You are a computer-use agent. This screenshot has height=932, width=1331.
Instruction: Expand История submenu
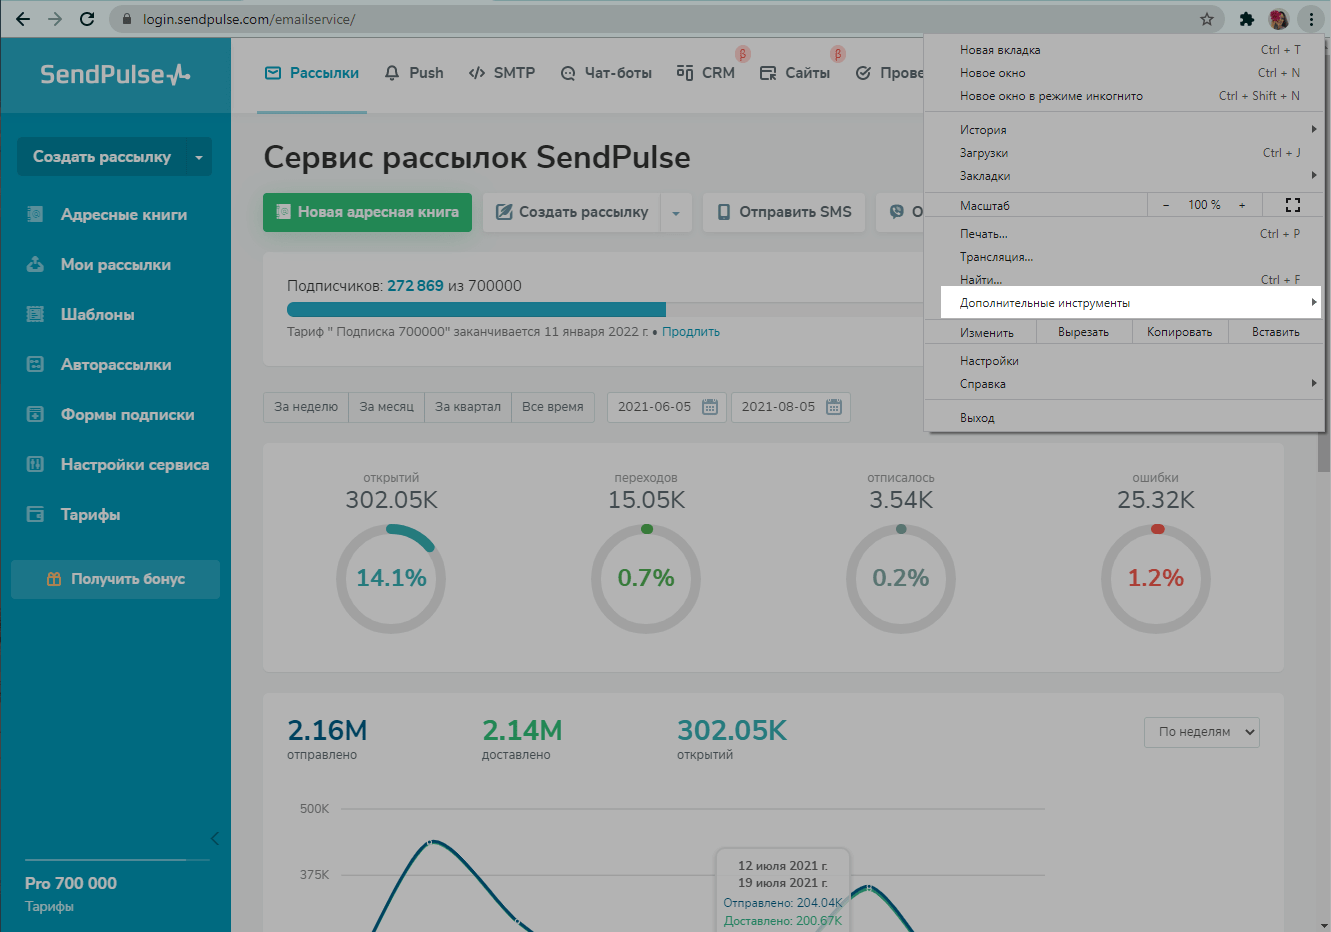click(1125, 130)
